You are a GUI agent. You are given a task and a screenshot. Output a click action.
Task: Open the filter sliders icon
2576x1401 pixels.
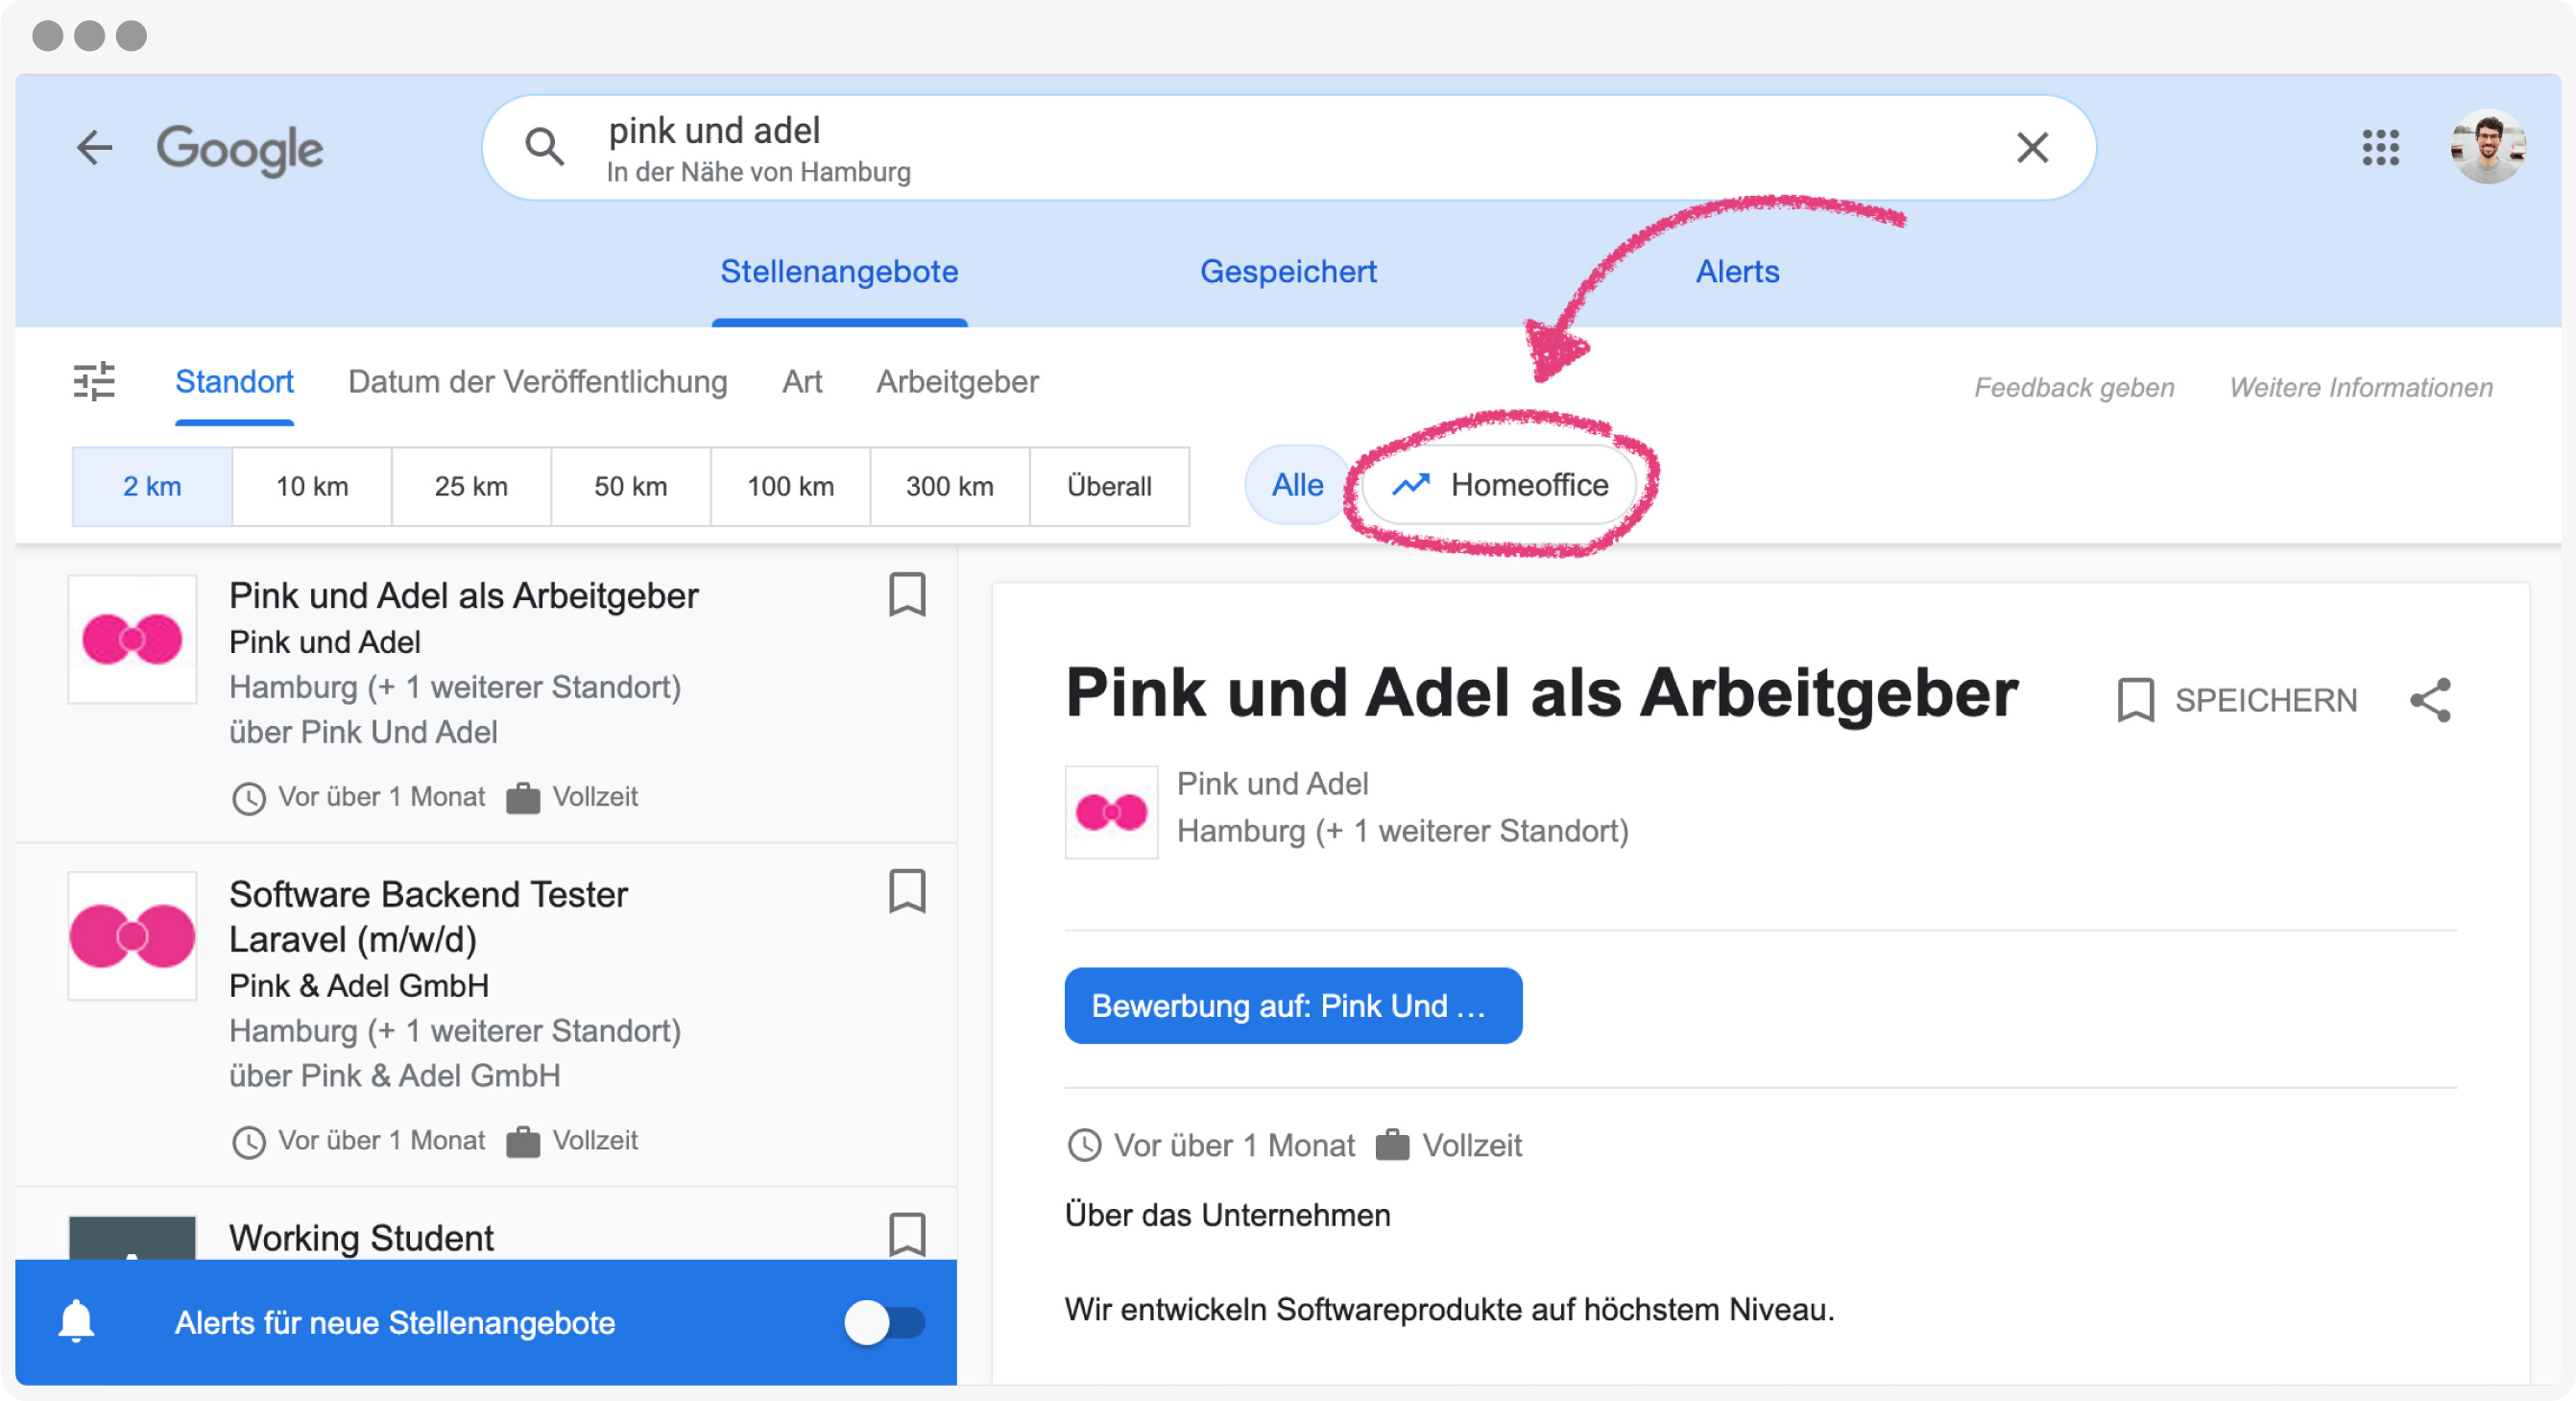94,381
